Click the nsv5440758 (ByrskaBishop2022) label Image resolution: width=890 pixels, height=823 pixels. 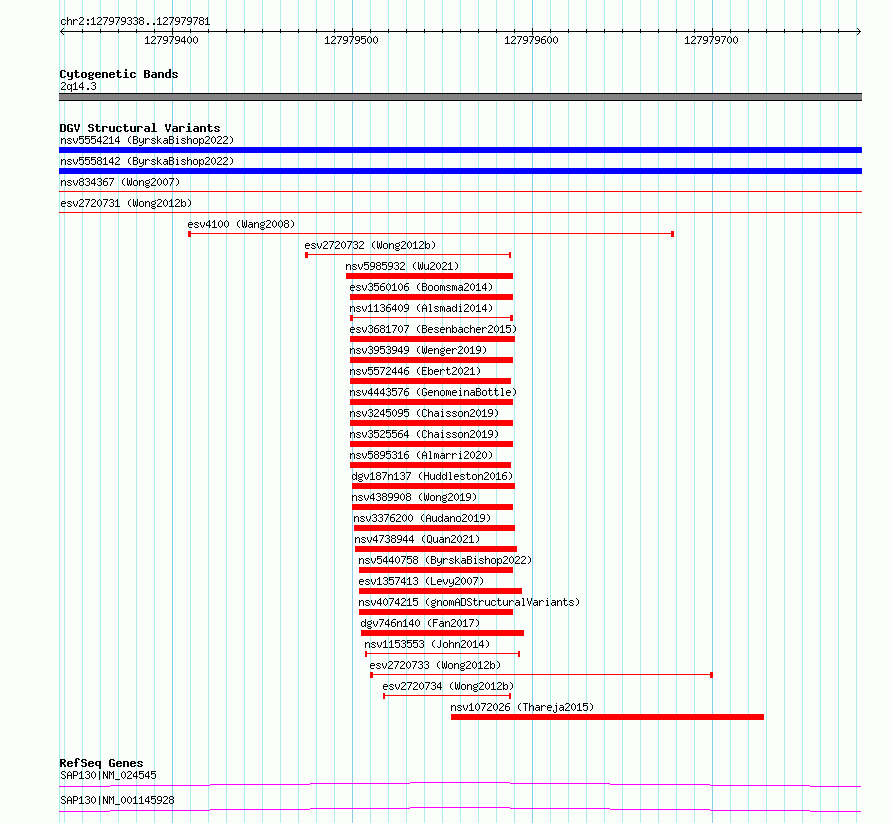pyautogui.click(x=445, y=560)
